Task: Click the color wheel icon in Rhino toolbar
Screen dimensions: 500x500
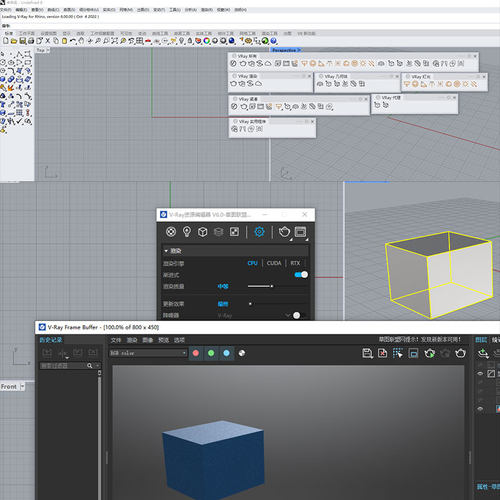Action: click(207, 41)
